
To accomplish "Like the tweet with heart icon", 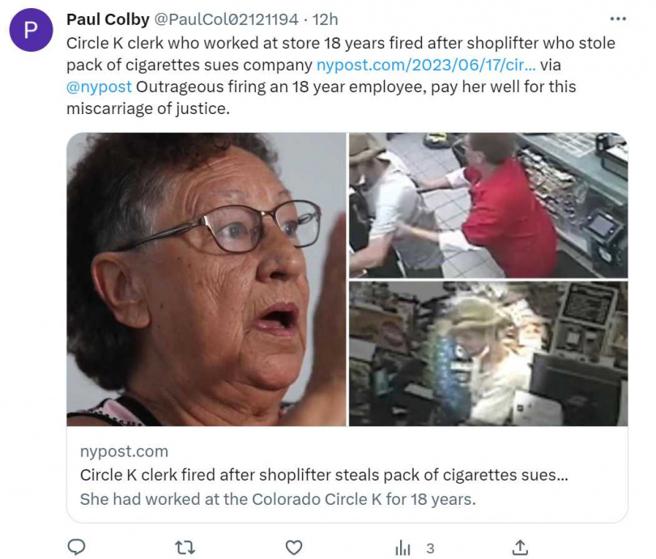I will [x=294, y=547].
